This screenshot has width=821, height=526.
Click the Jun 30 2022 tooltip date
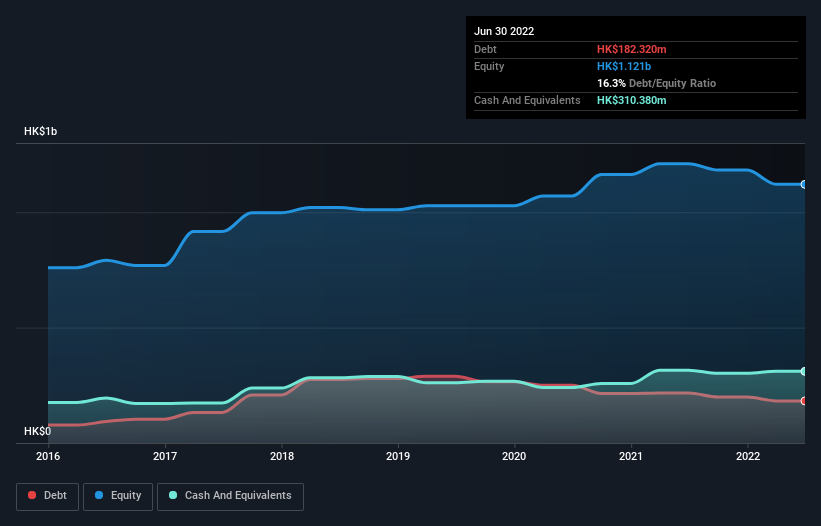pos(504,31)
